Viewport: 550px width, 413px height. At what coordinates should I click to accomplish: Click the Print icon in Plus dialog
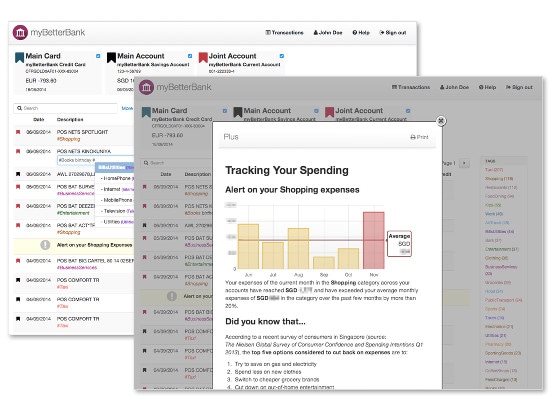413,137
